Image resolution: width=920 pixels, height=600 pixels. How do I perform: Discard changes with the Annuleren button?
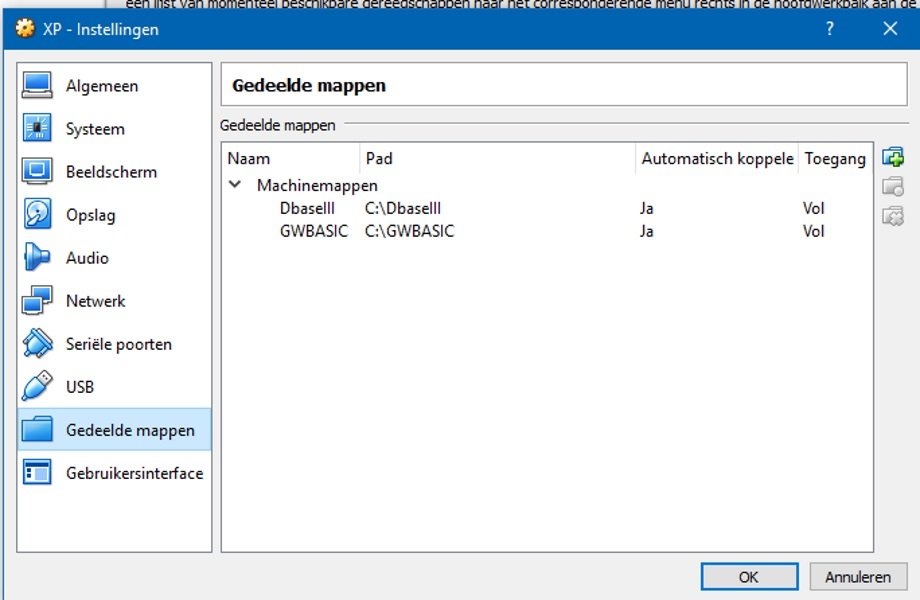pos(858,577)
